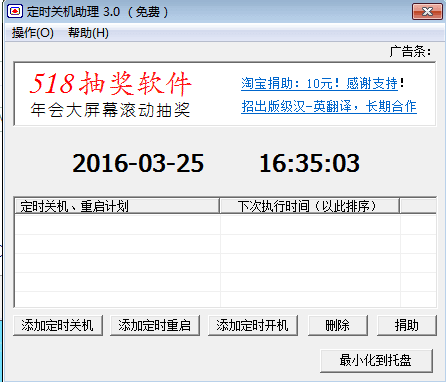Click the time 16:35:03 text

(x=310, y=163)
